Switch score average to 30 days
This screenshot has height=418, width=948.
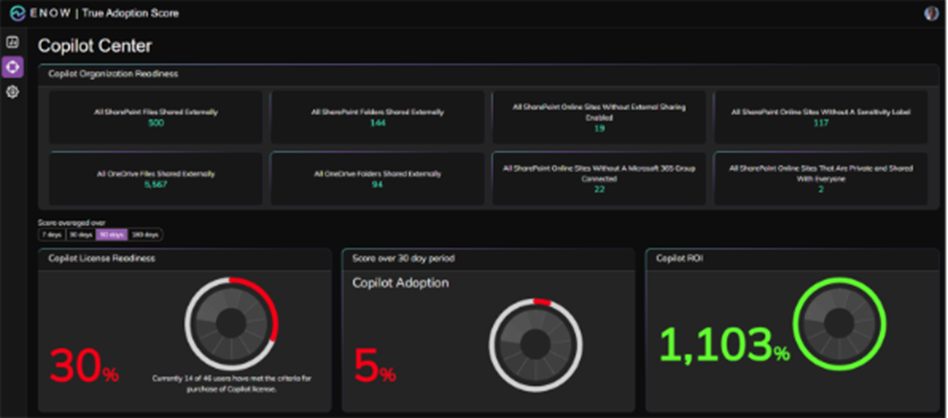pos(79,234)
